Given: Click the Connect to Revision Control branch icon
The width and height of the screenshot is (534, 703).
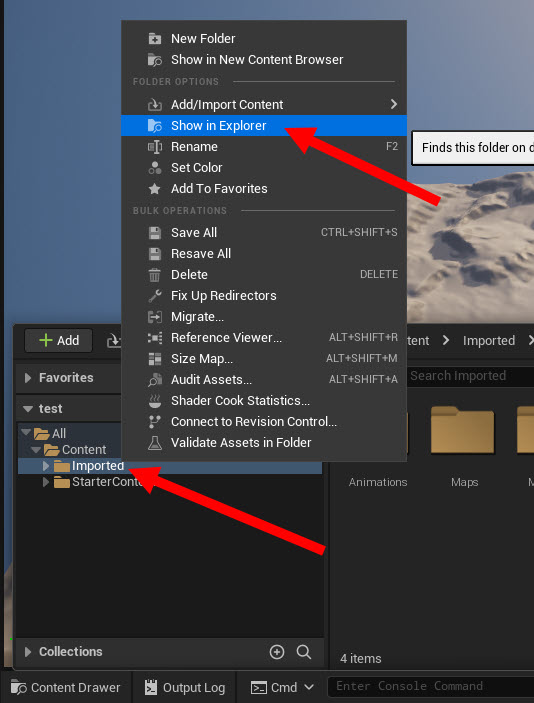Looking at the screenshot, I should point(155,422).
